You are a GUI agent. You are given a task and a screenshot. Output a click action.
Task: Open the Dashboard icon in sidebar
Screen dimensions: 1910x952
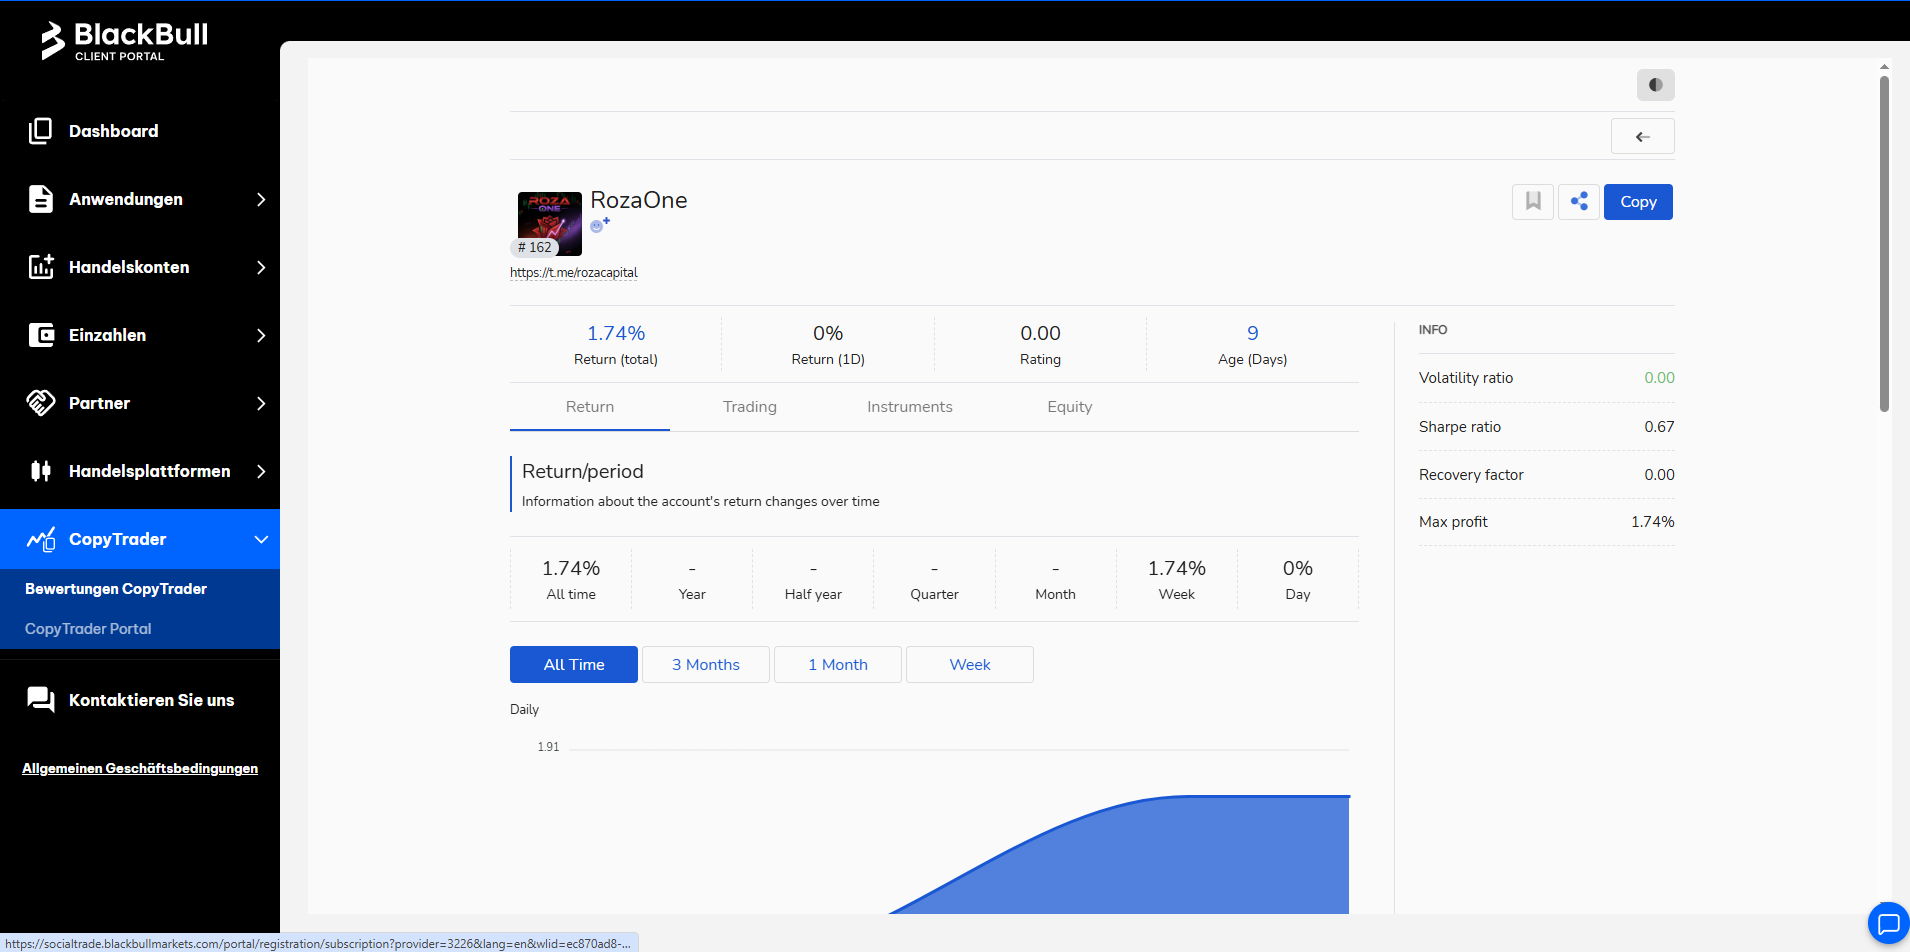tap(40, 131)
